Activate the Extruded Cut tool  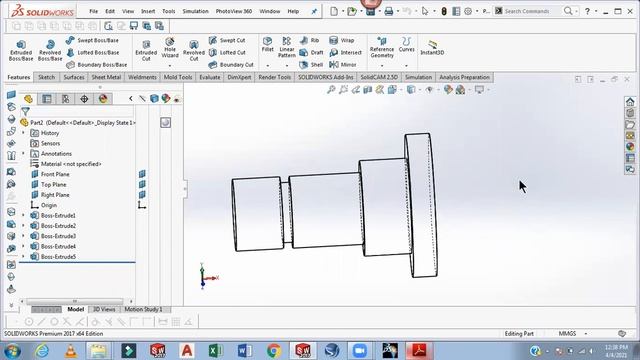(x=146, y=50)
